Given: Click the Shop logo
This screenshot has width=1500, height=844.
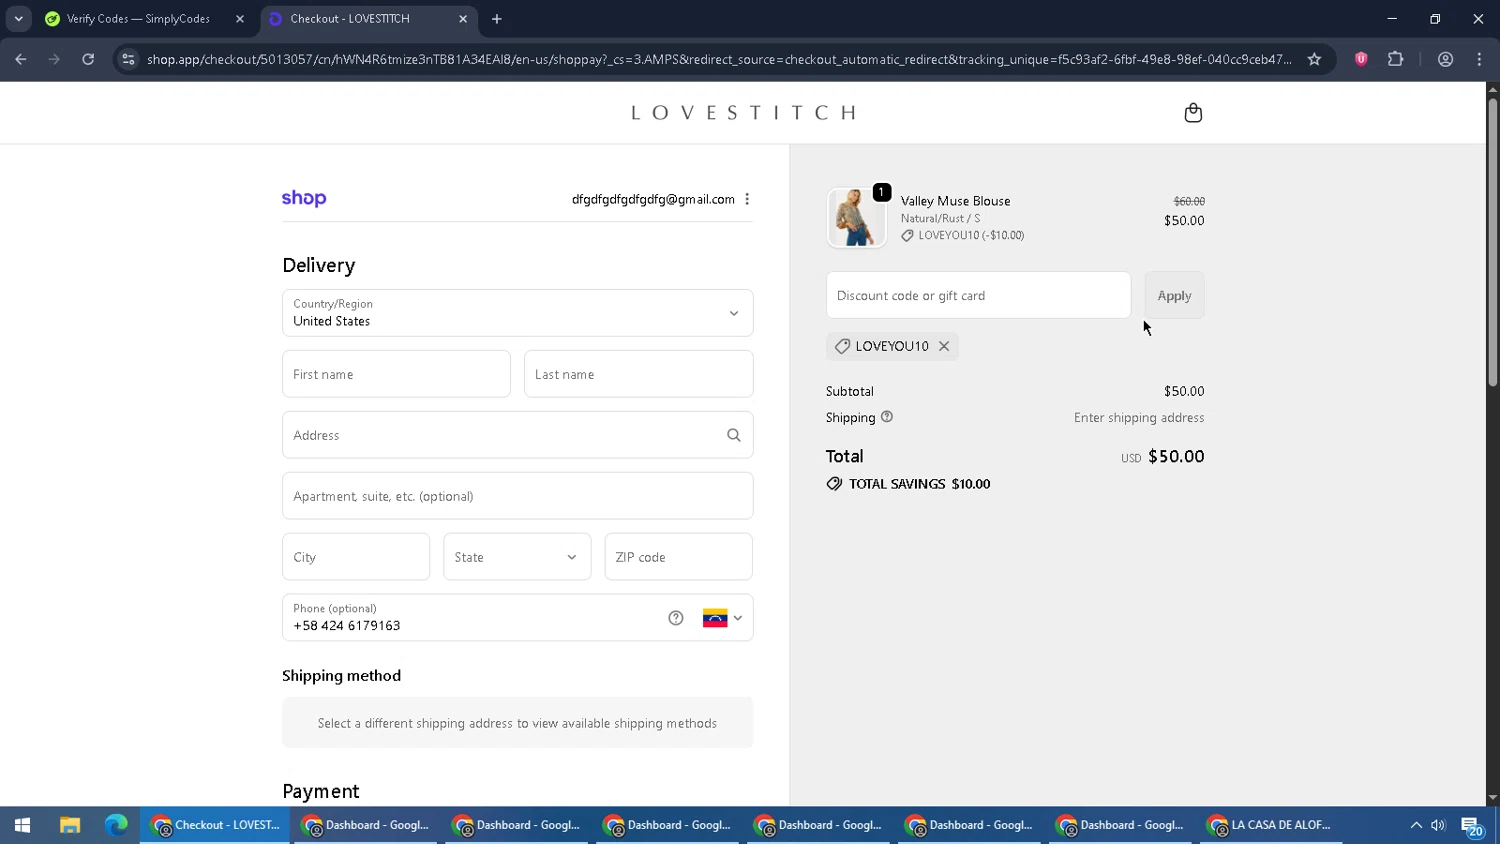Looking at the screenshot, I should (x=304, y=198).
